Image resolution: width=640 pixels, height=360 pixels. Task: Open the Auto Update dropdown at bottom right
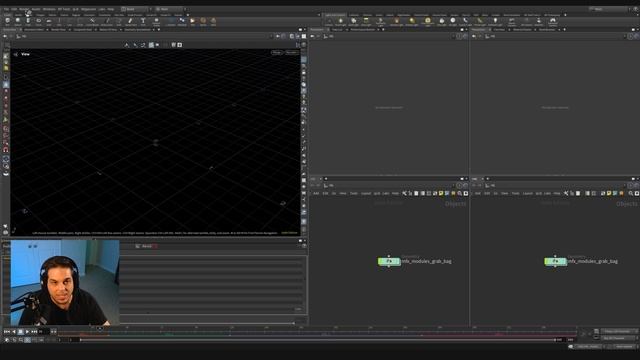coord(624,347)
